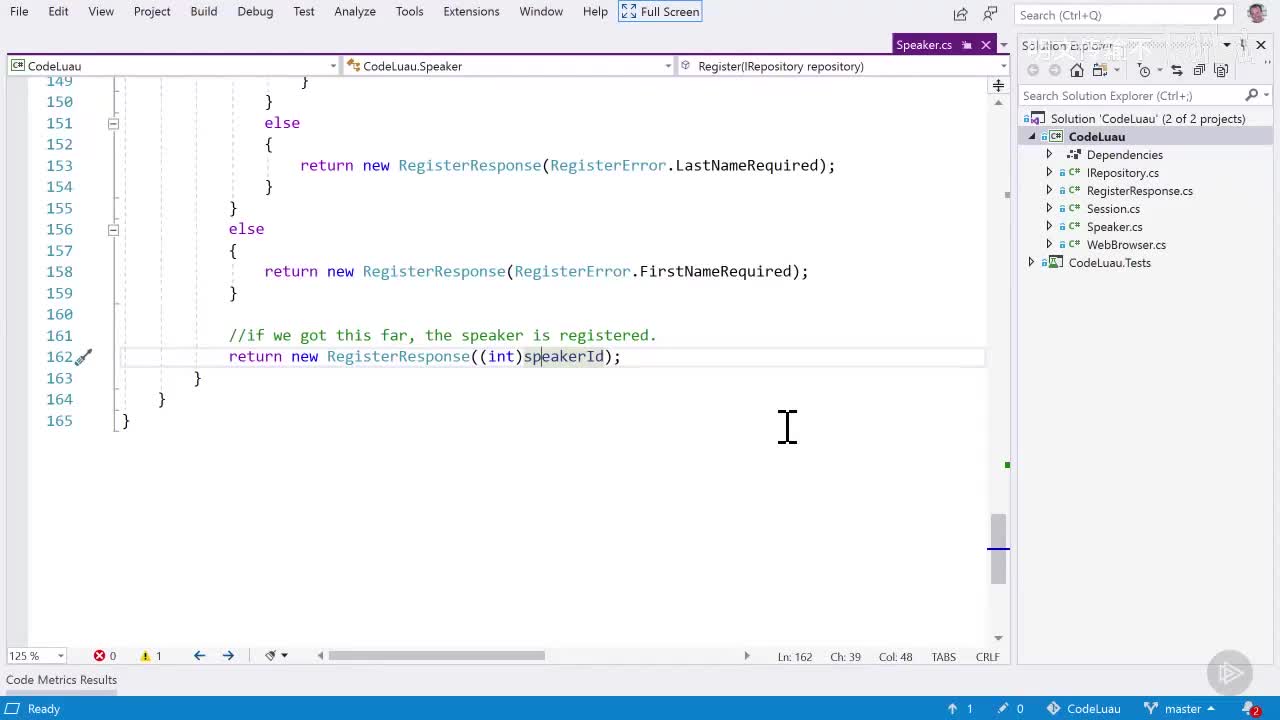
Task: Pin the Speaker.cs tab
Action: [x=966, y=45]
